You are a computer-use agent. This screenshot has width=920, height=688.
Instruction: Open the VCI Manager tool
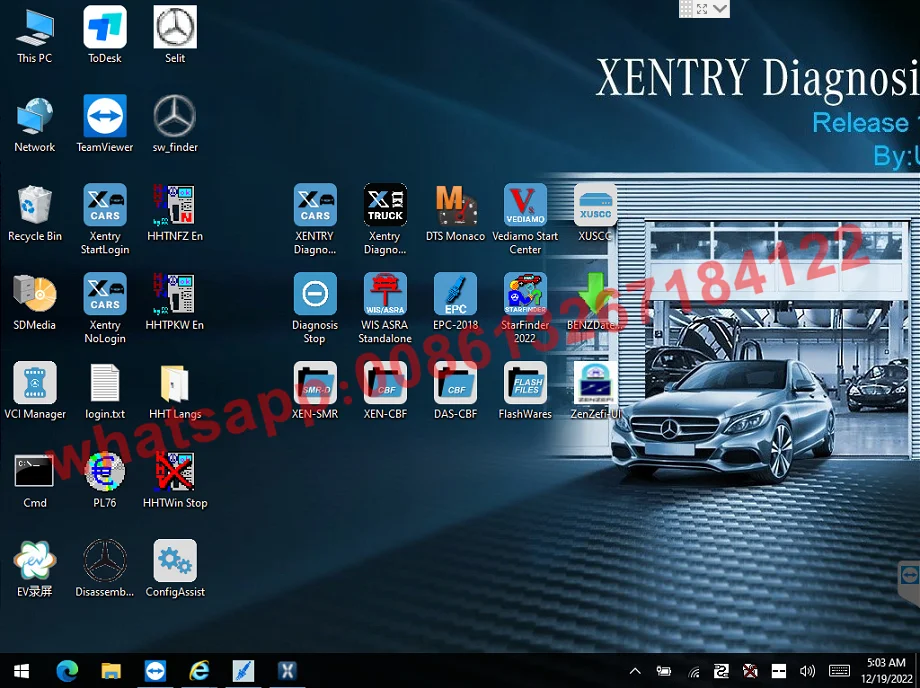(34, 384)
